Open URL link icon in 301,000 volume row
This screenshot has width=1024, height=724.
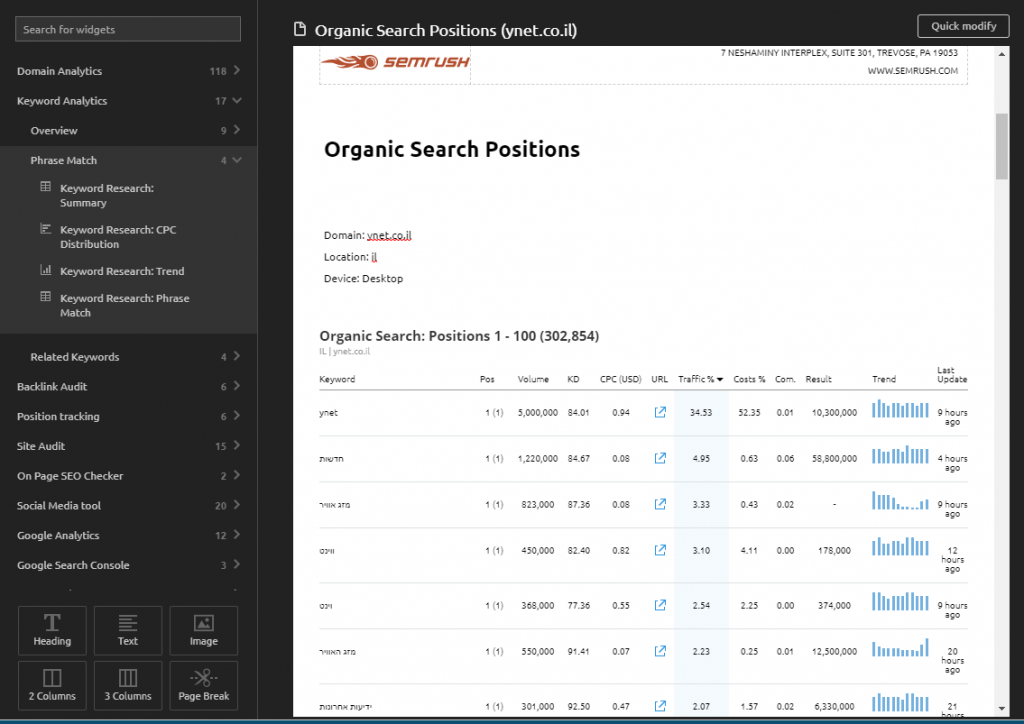tap(660, 706)
